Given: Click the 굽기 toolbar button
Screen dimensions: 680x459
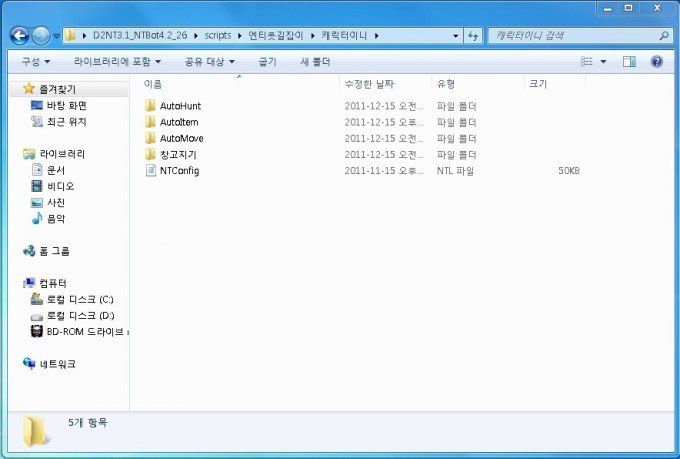Looking at the screenshot, I should (267, 61).
